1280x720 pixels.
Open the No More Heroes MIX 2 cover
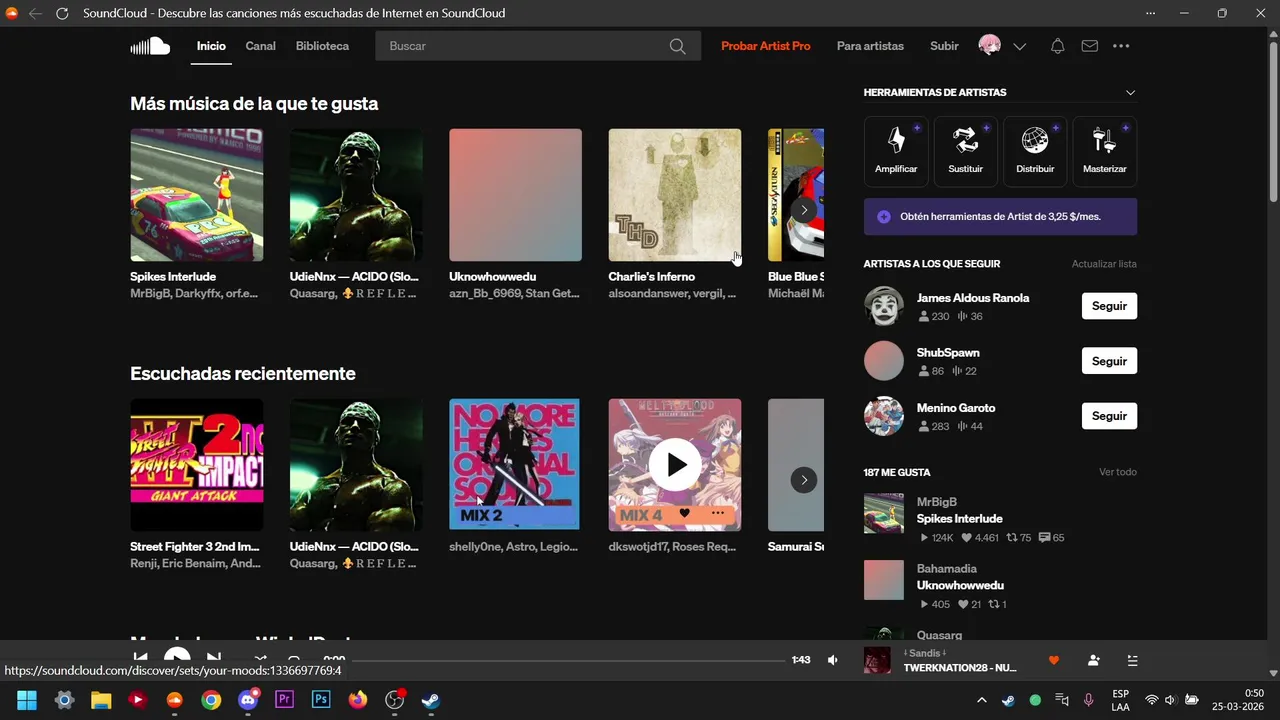click(x=515, y=465)
